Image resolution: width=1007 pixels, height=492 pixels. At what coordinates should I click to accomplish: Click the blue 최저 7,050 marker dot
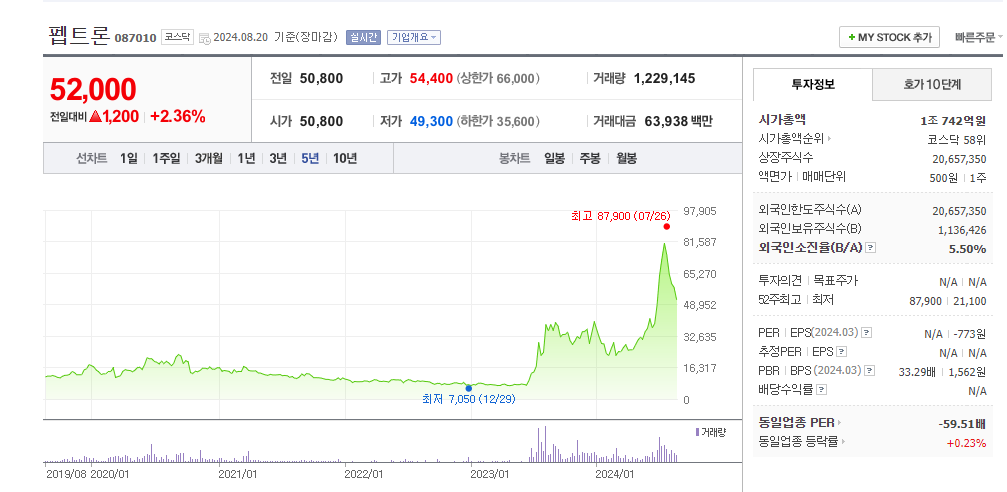(468, 388)
